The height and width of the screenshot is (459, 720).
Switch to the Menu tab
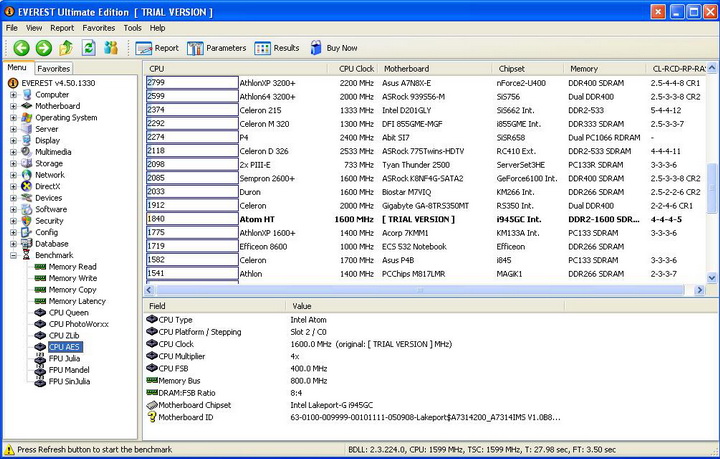17,67
